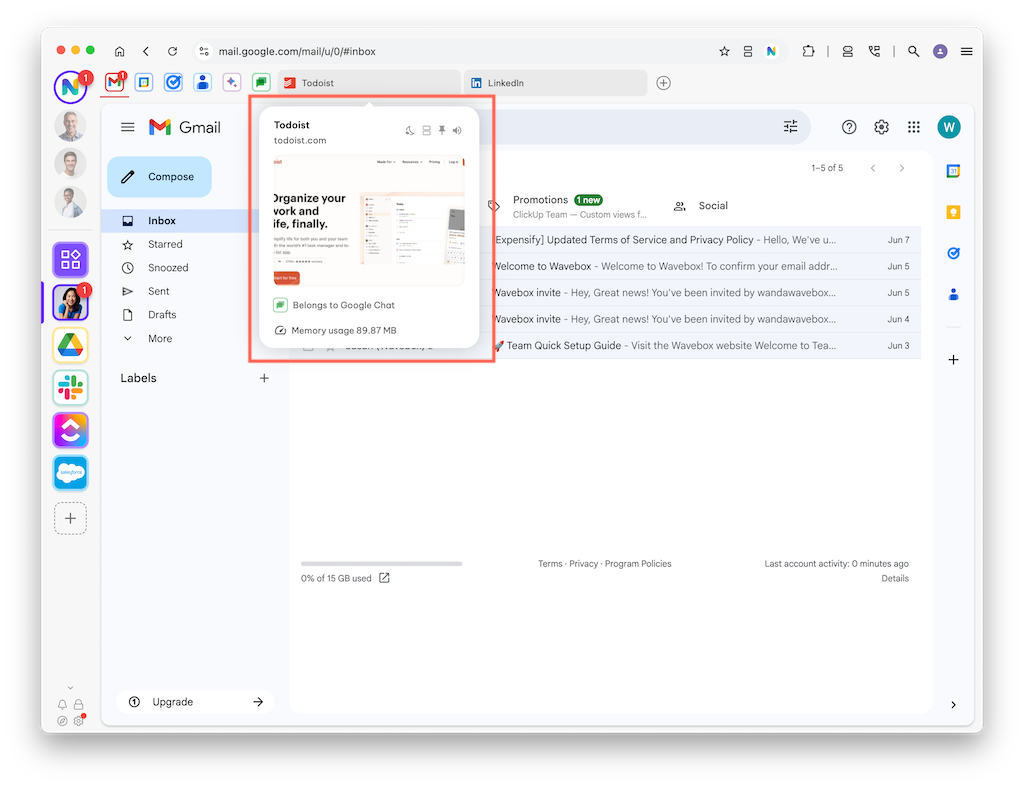Add a new app with dashed plus button
The width and height of the screenshot is (1024, 787).
click(x=71, y=518)
